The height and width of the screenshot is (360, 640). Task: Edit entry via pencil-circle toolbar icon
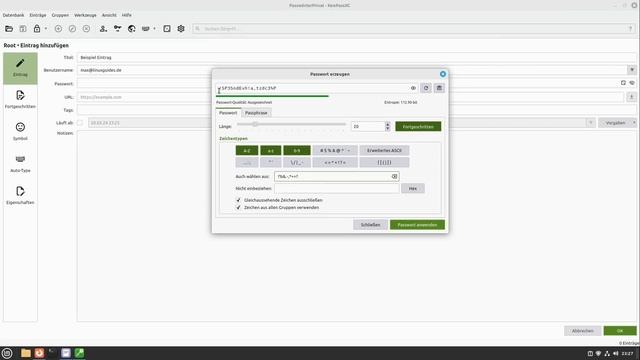[72, 29]
